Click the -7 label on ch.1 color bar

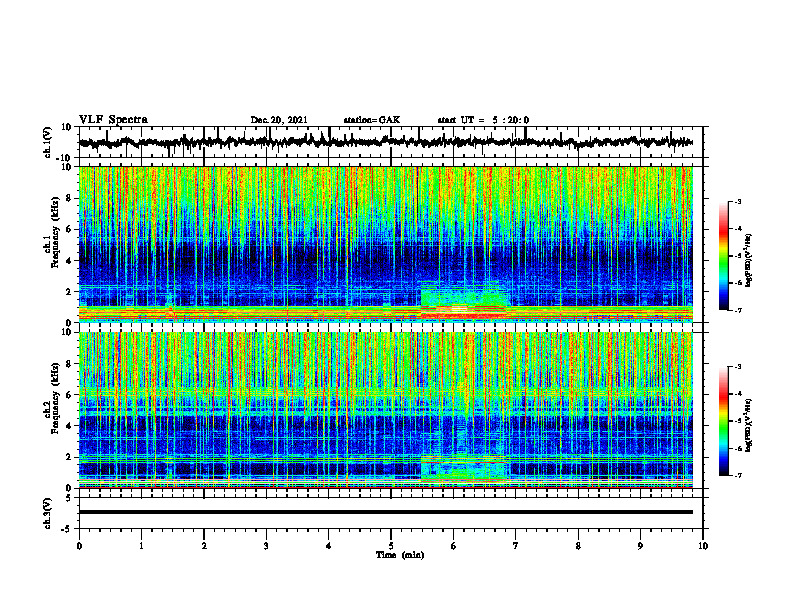pos(737,310)
